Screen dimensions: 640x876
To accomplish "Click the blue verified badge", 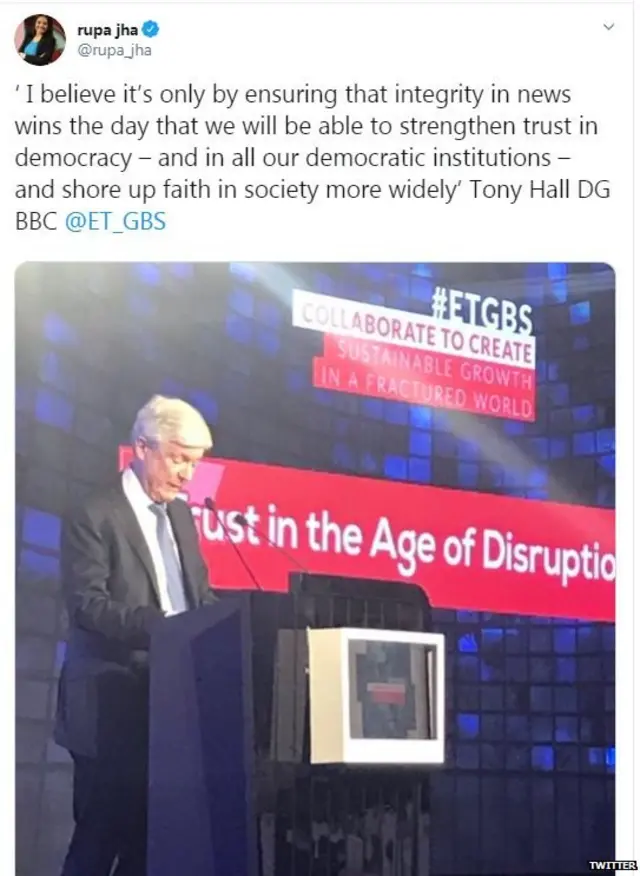I will tap(151, 29).
